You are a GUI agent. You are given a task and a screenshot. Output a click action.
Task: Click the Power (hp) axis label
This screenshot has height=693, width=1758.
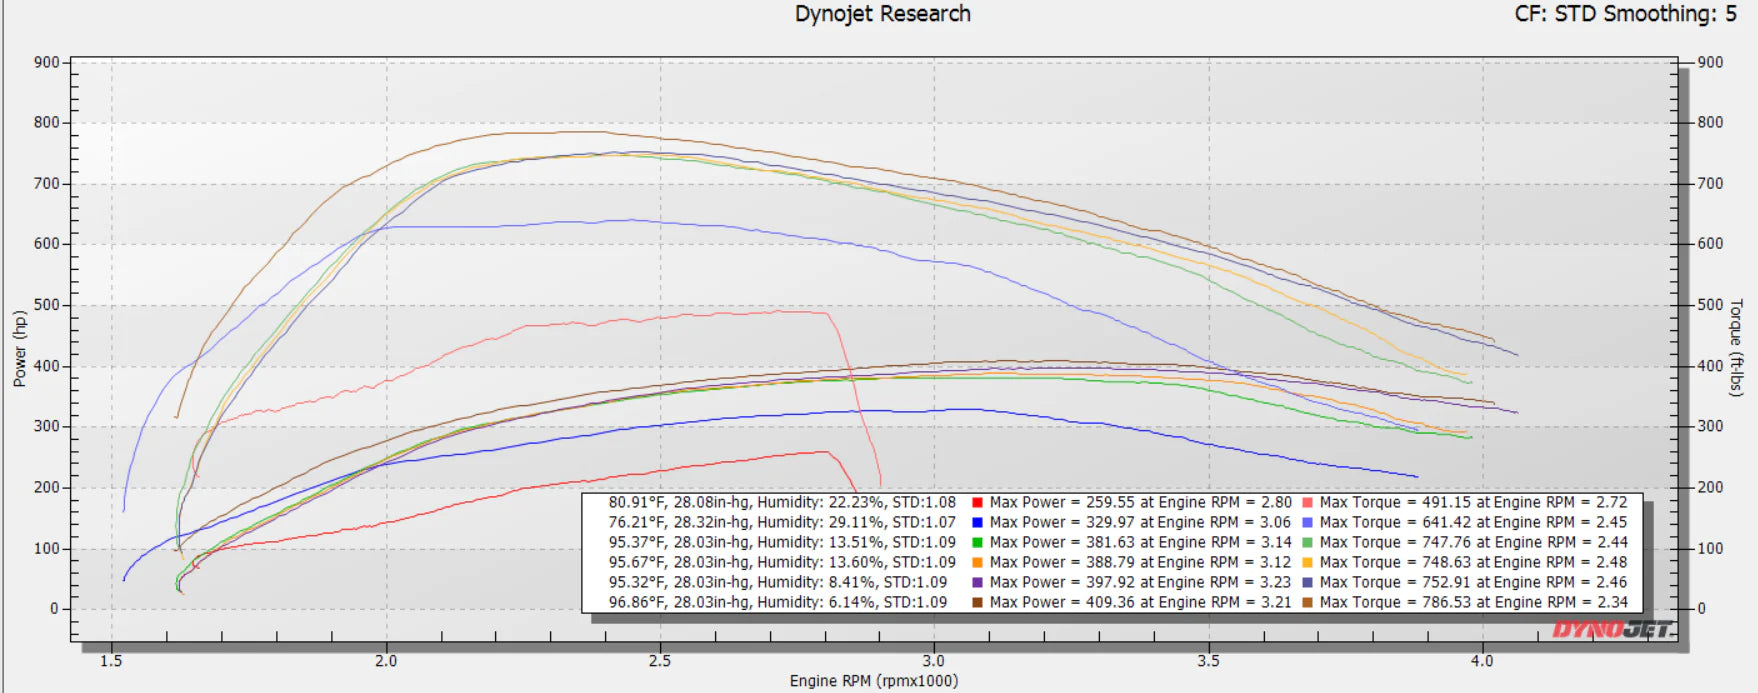(x=20, y=348)
